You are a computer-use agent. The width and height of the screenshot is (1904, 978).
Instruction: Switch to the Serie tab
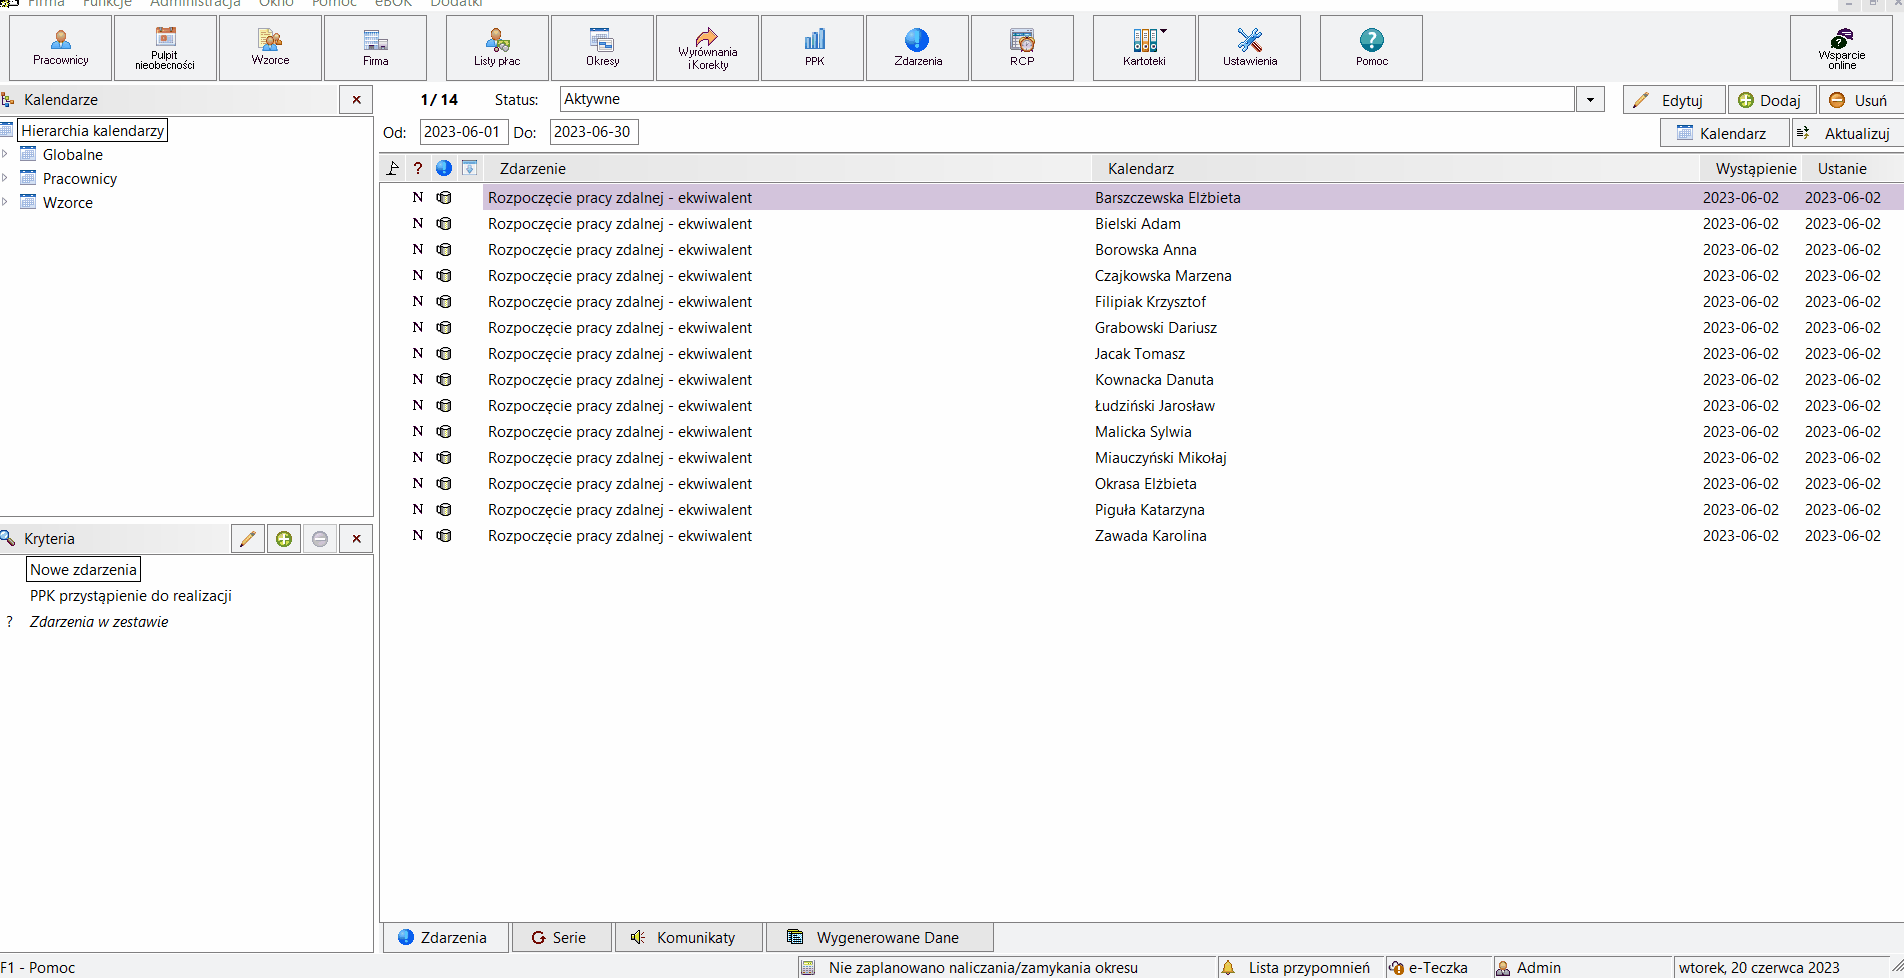coord(559,937)
